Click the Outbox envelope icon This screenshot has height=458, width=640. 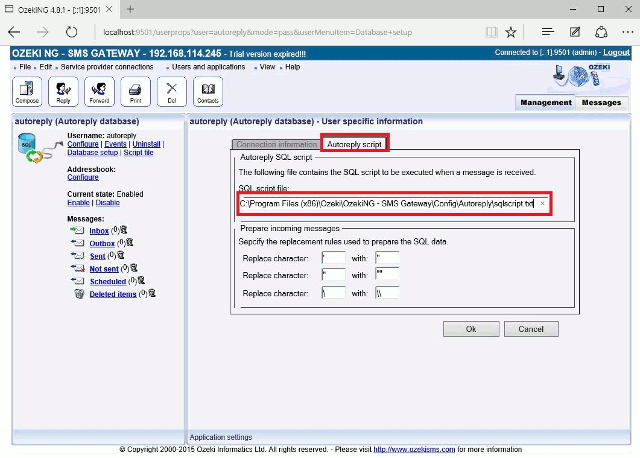coord(77,243)
